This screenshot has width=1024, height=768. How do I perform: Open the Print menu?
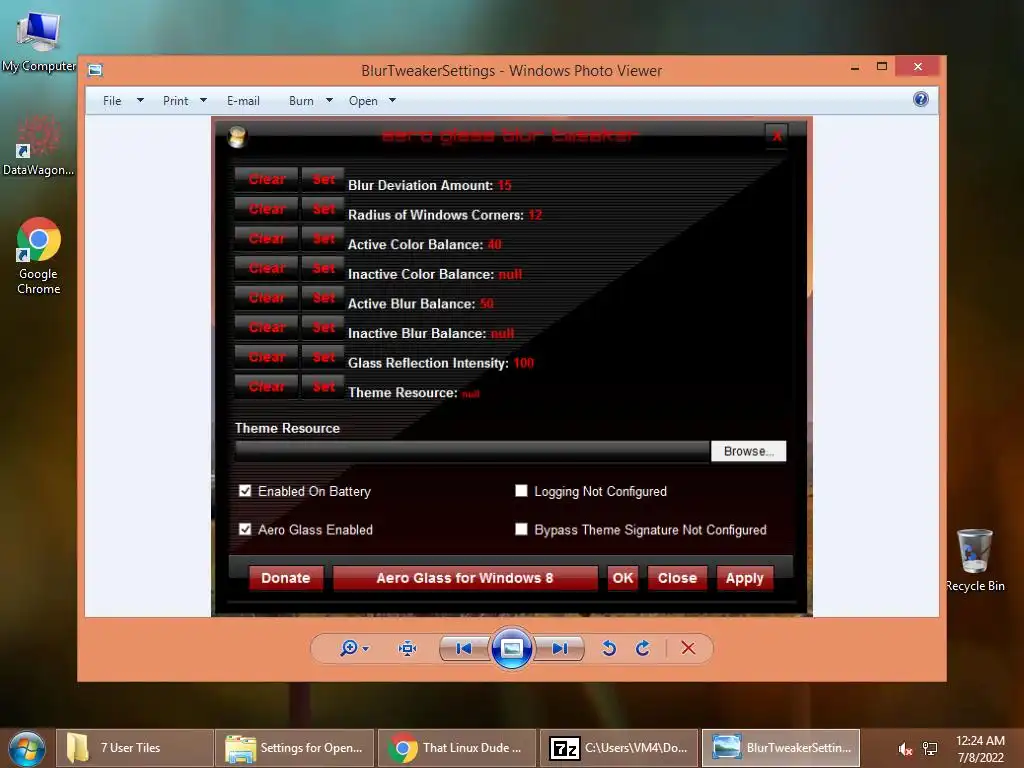click(x=176, y=101)
